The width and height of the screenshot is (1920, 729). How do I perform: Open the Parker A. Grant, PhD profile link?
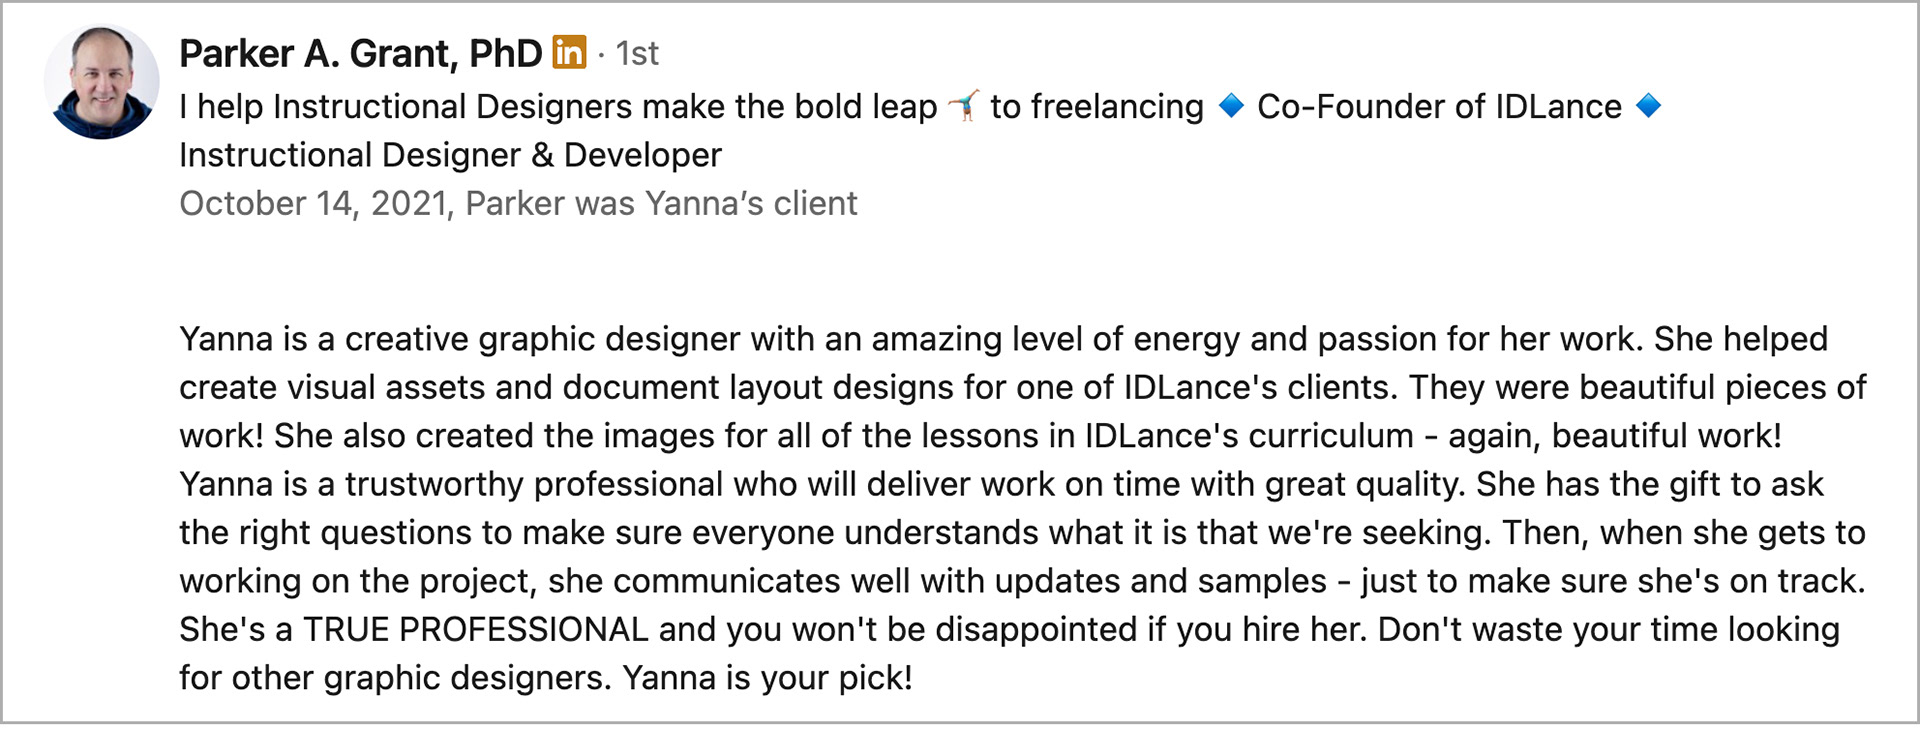[x=360, y=54]
